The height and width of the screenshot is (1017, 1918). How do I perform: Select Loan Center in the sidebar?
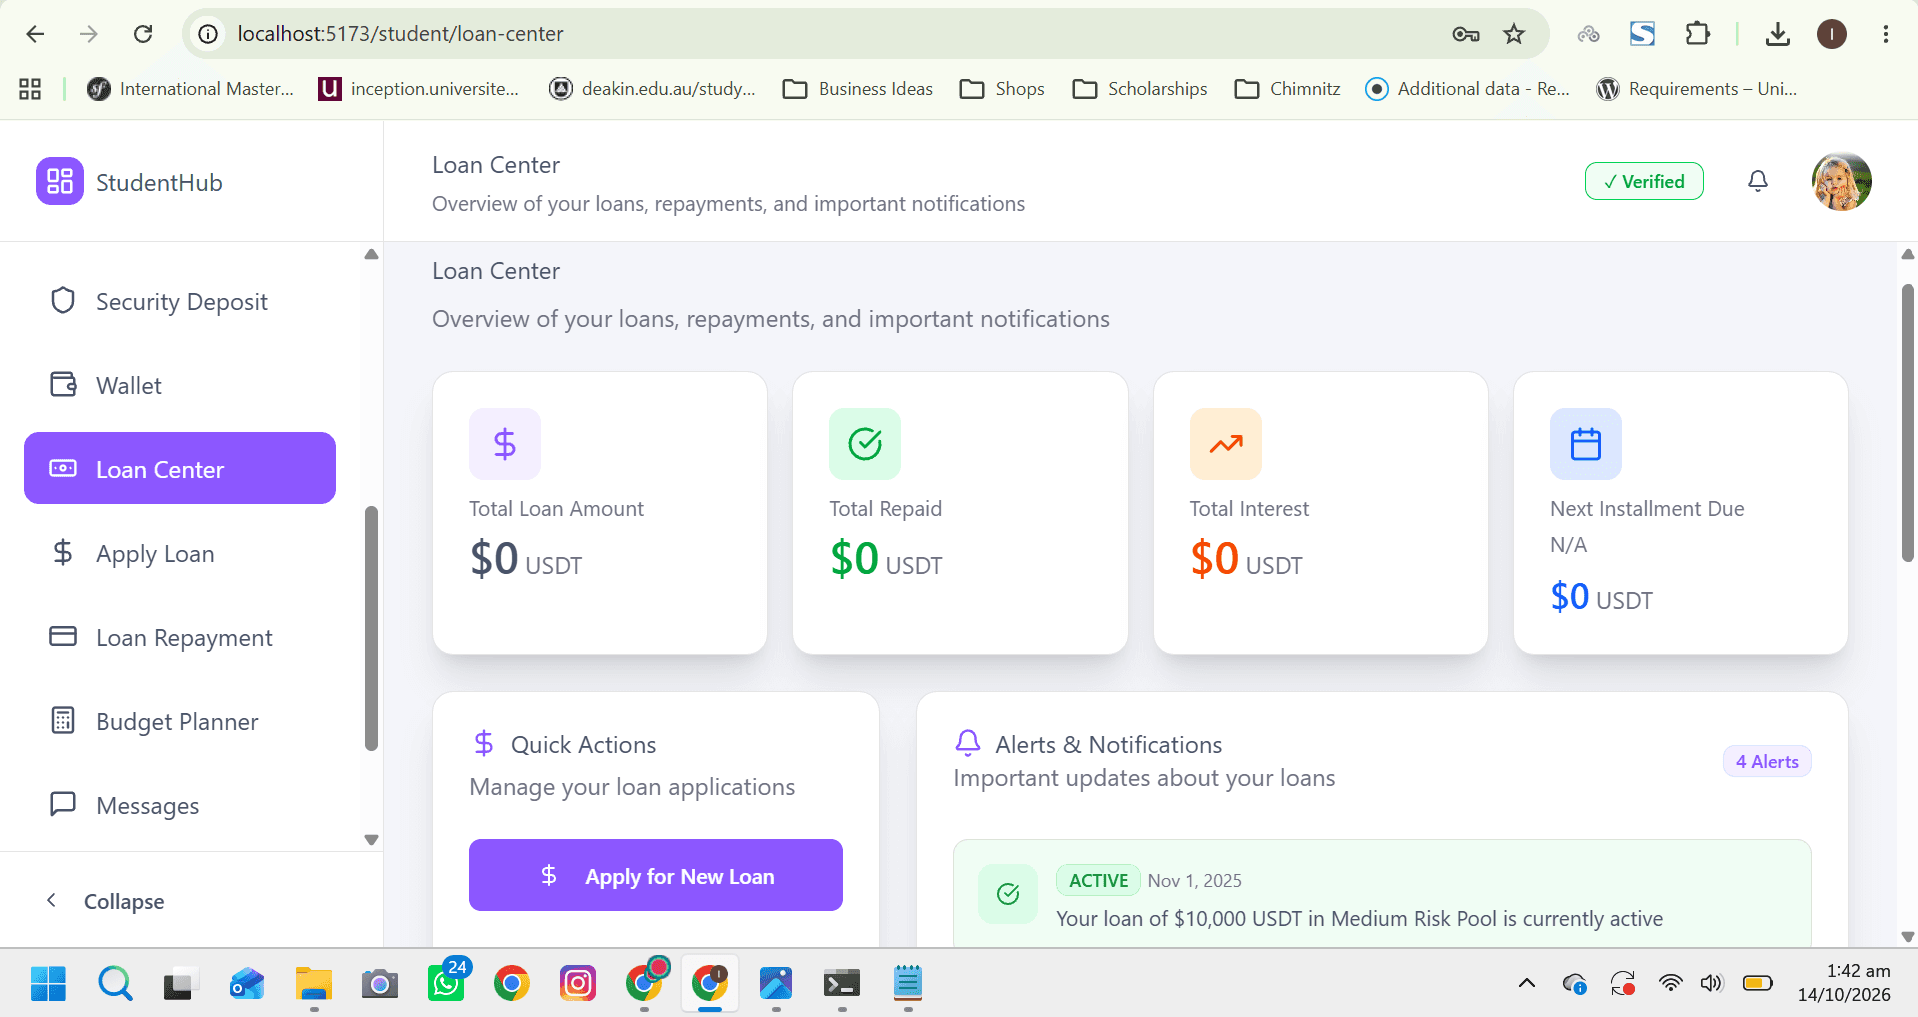tap(180, 468)
